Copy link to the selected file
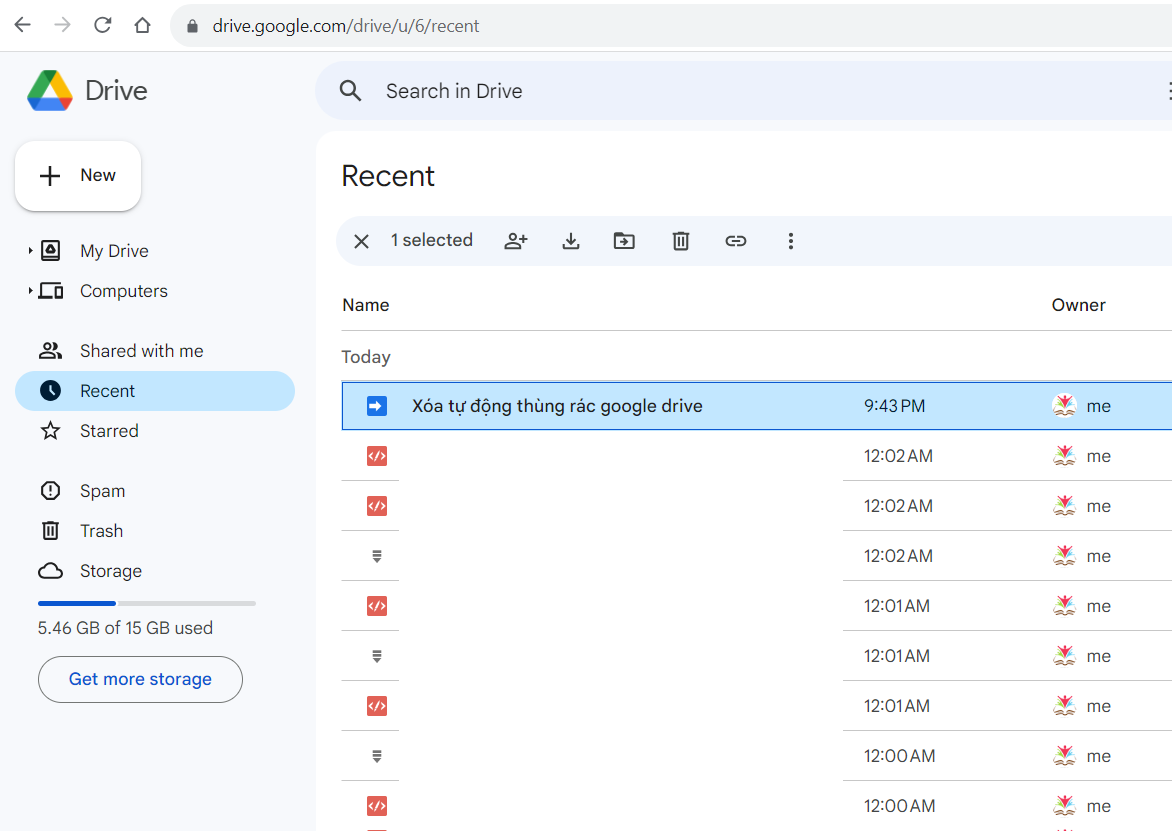This screenshot has height=831, width=1172. (x=736, y=241)
